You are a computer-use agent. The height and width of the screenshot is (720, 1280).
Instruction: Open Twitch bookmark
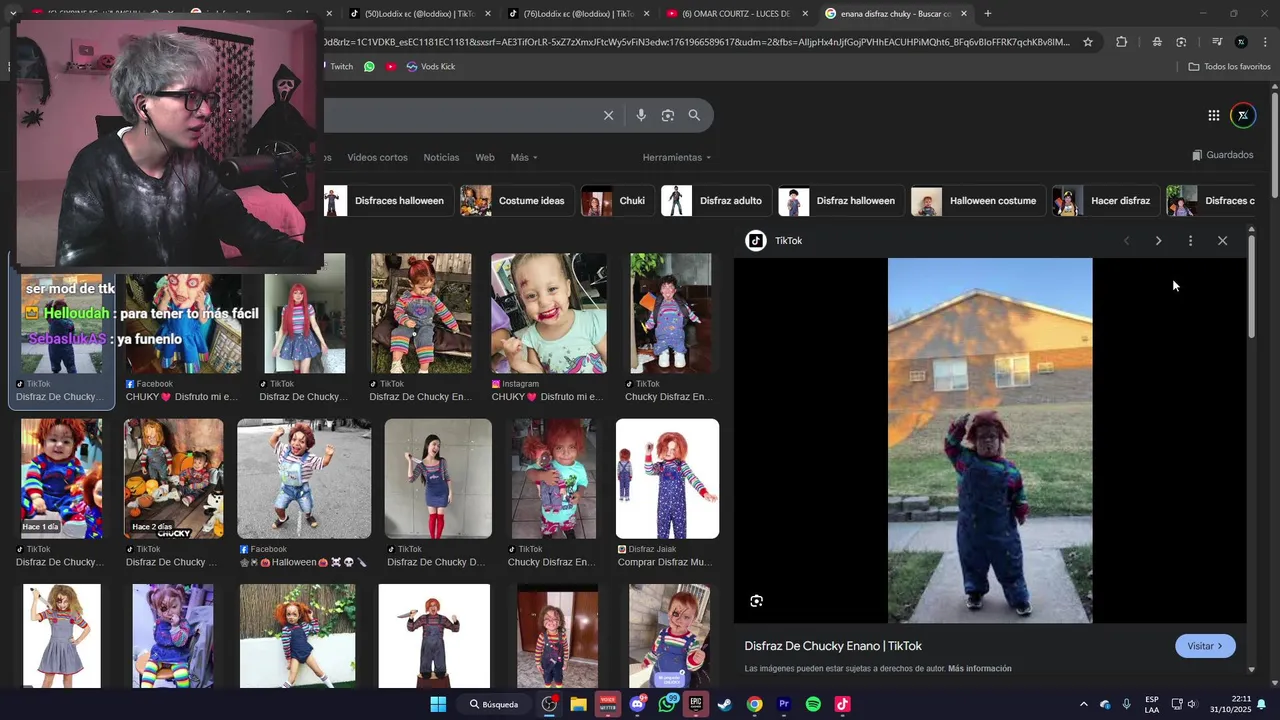click(340, 66)
